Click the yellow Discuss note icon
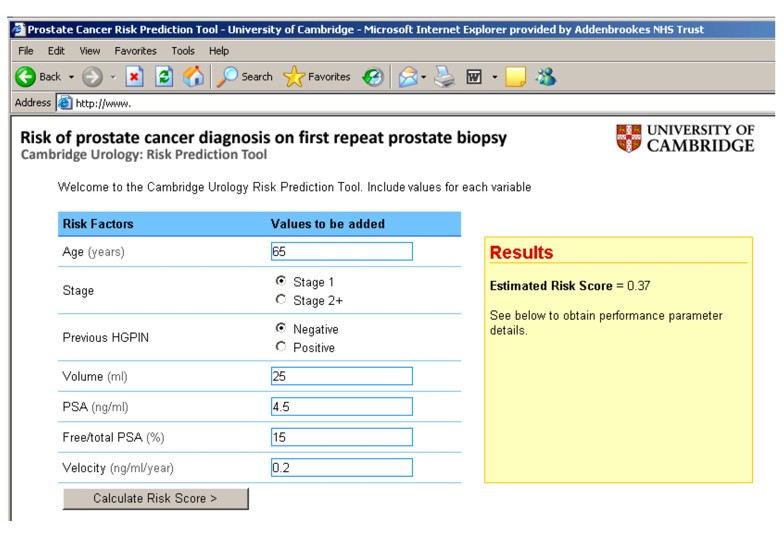The image size is (784, 536). [516, 77]
